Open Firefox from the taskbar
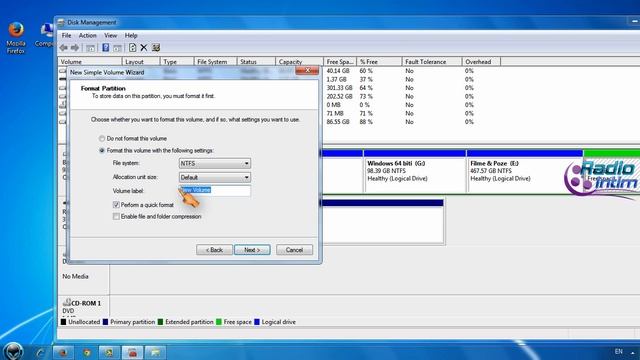The height and width of the screenshot is (360, 640). click(x=63, y=352)
